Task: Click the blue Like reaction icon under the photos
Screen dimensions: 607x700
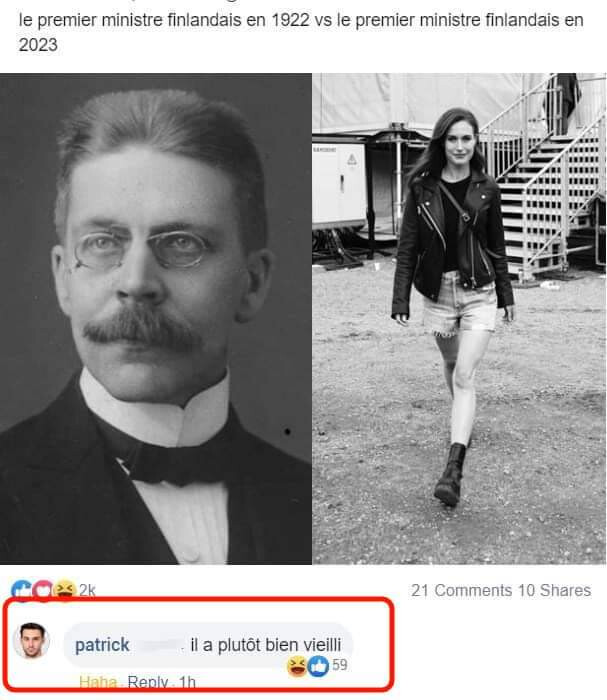Action: [21, 590]
